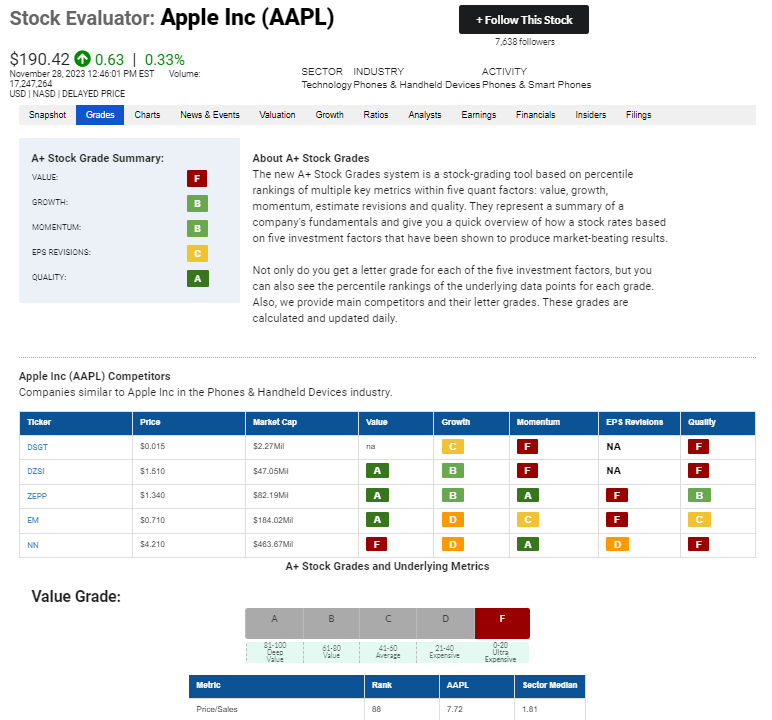Click the Ticker column header

tap(76, 423)
